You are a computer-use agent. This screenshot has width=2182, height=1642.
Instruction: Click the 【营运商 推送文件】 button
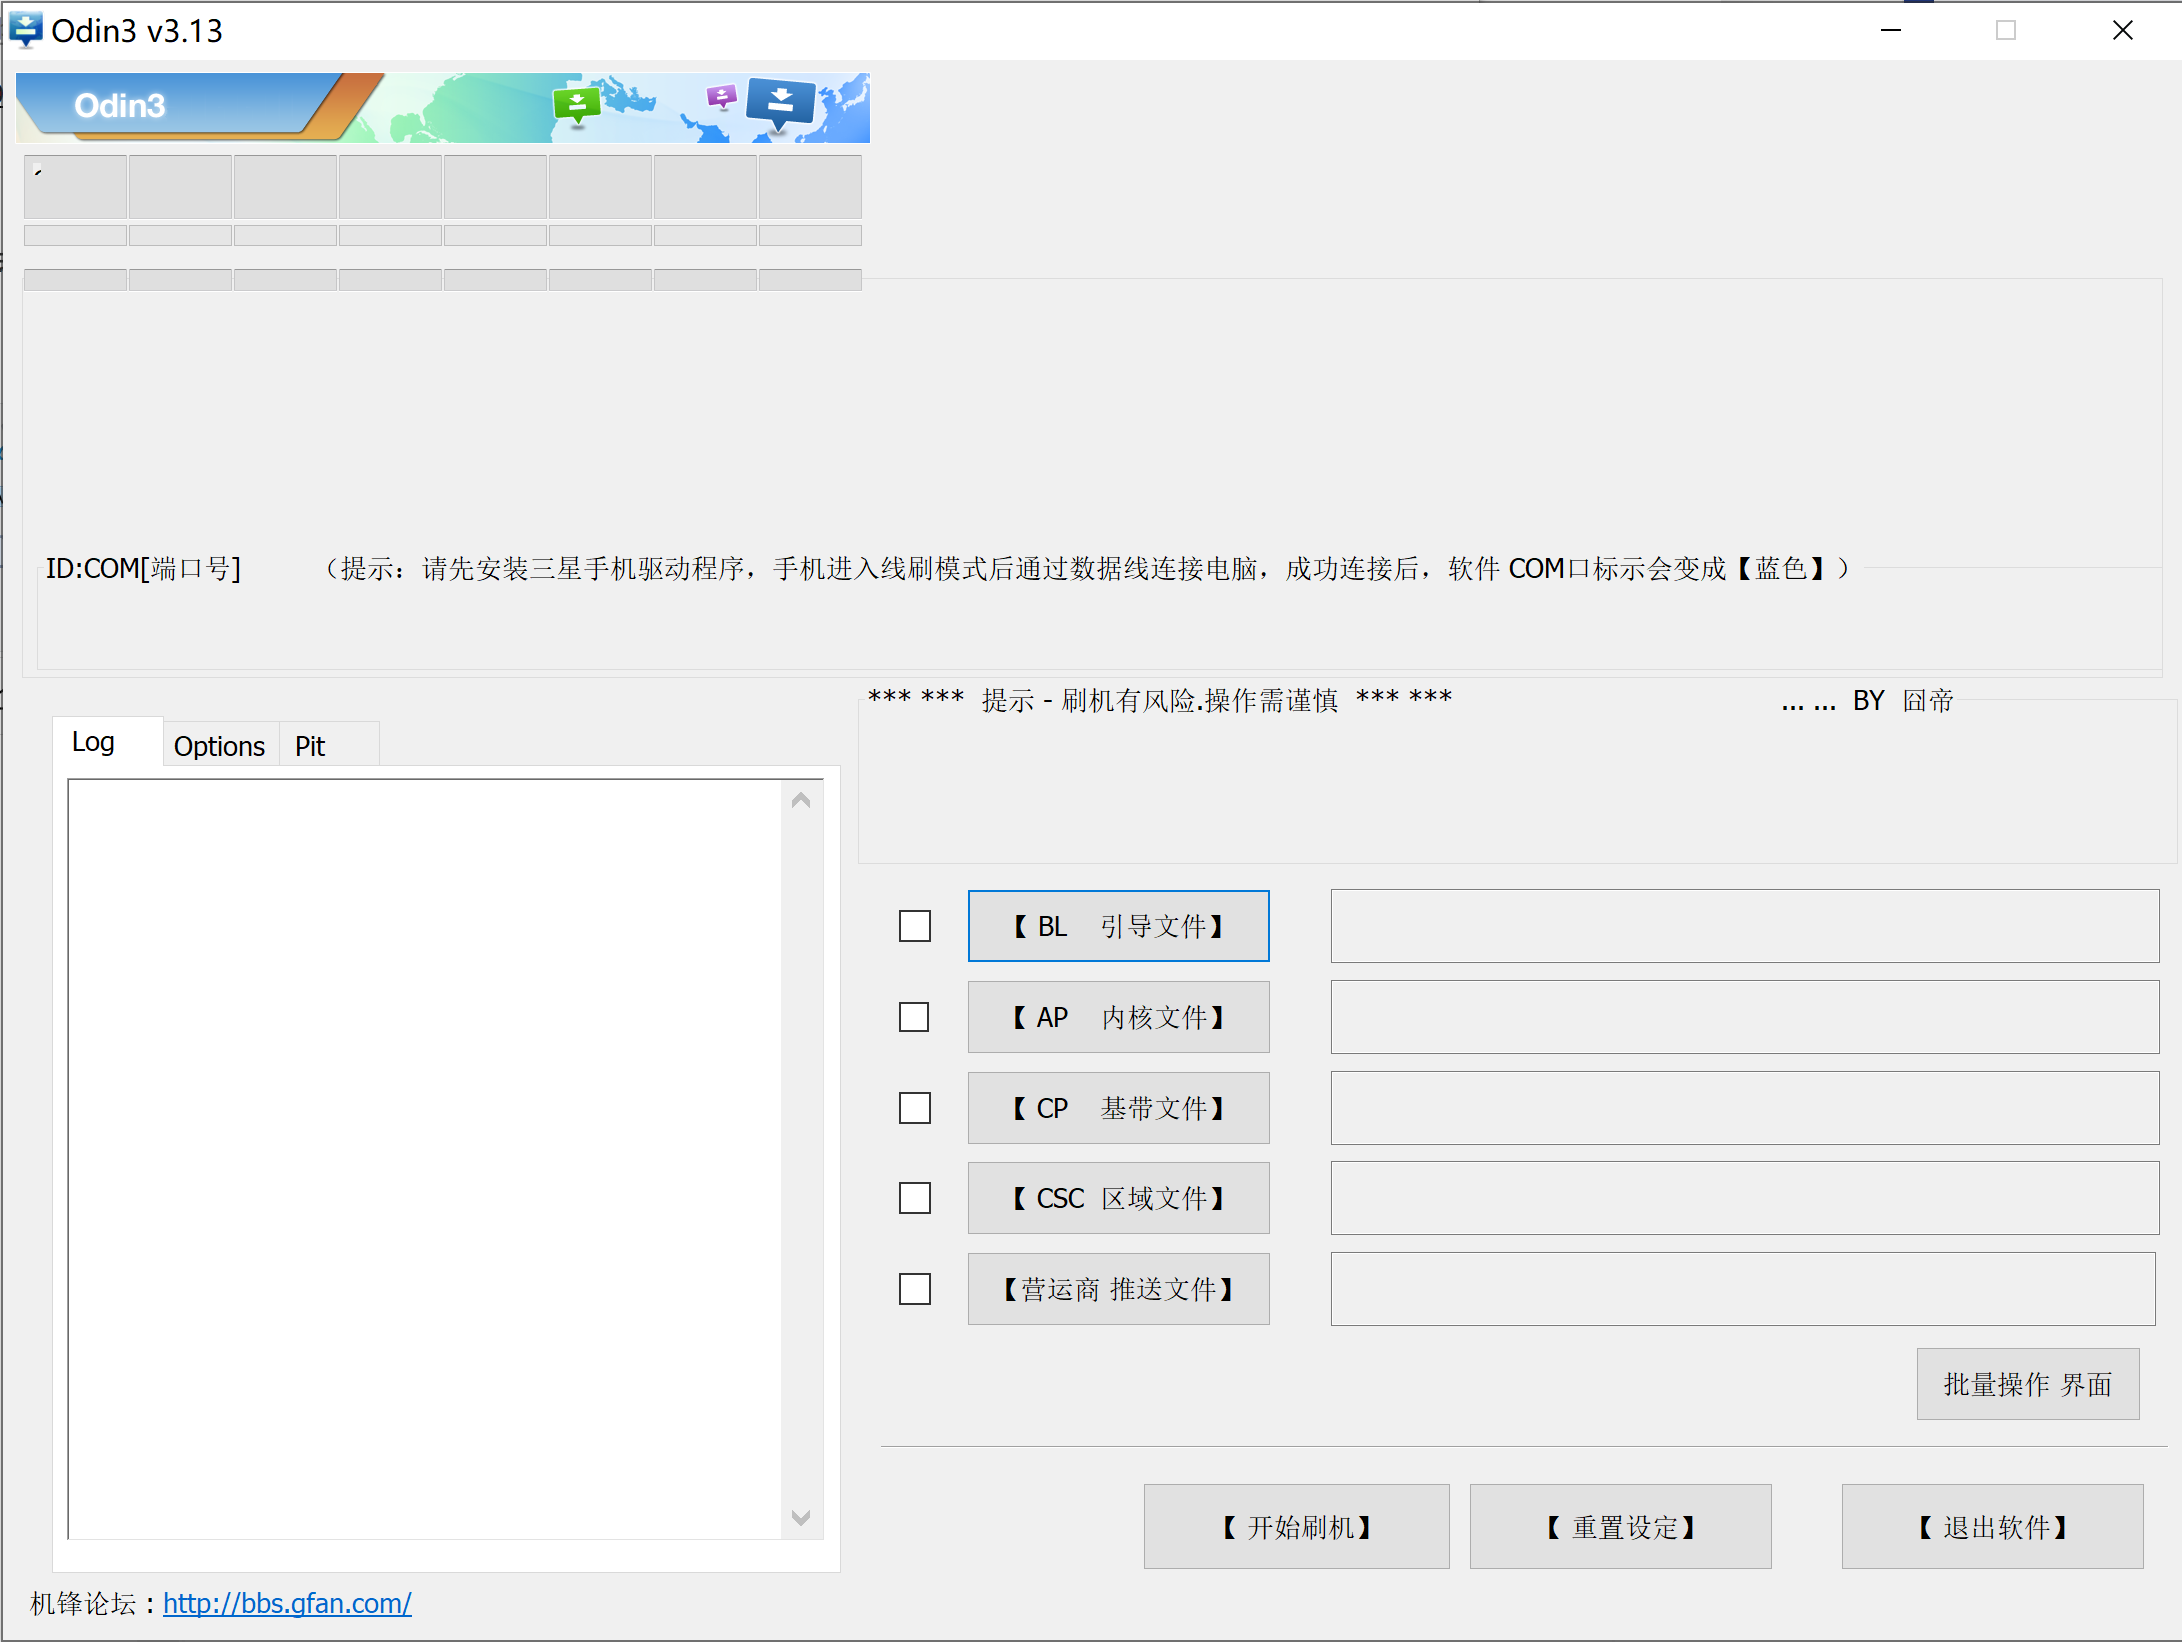[x=1118, y=1289]
